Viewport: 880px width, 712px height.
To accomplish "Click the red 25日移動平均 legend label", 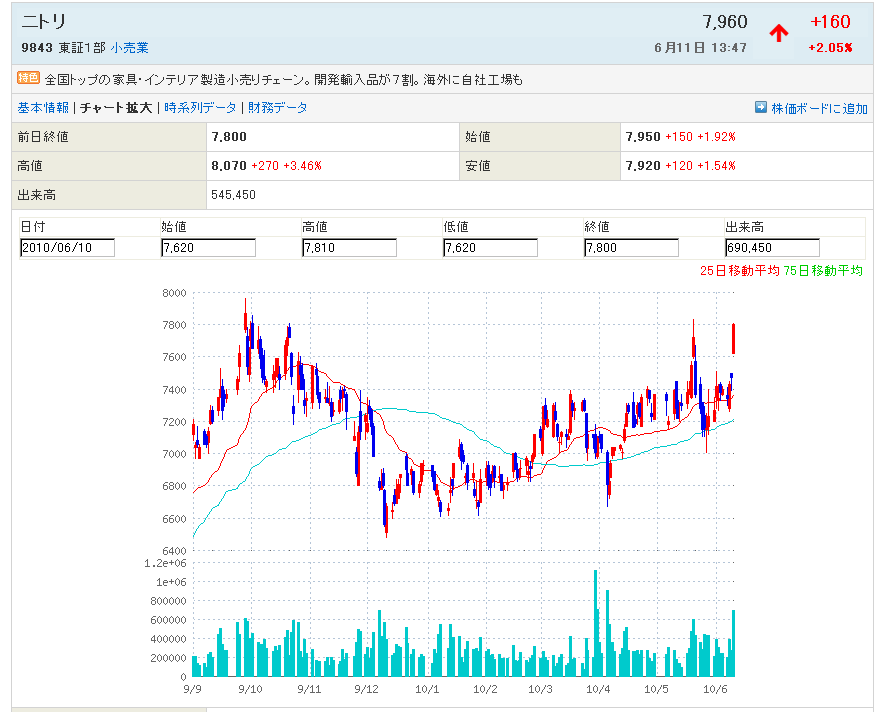I will pyautogui.click(x=739, y=270).
